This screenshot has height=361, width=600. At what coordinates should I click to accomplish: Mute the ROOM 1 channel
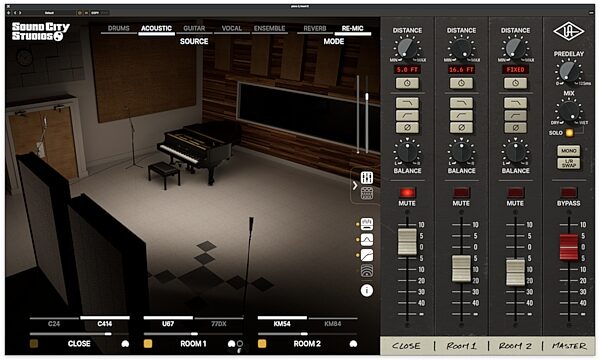[461, 192]
